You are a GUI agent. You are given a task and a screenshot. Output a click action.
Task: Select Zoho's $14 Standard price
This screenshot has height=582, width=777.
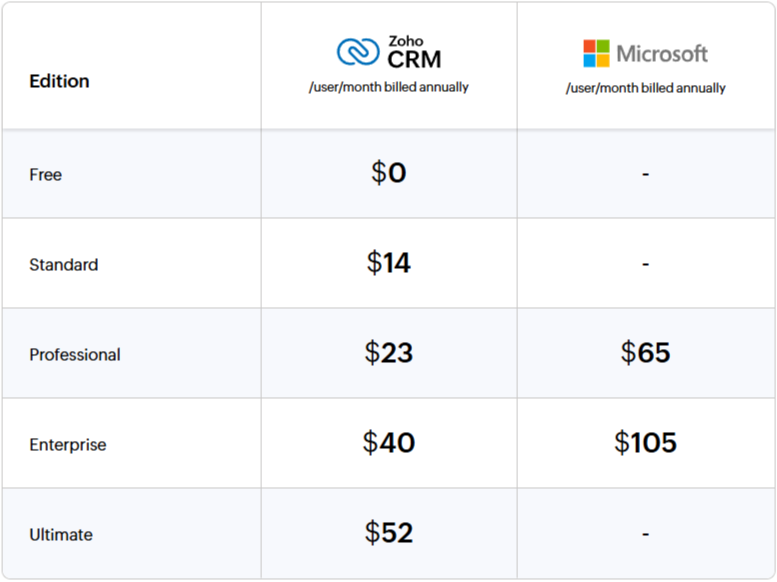389,262
